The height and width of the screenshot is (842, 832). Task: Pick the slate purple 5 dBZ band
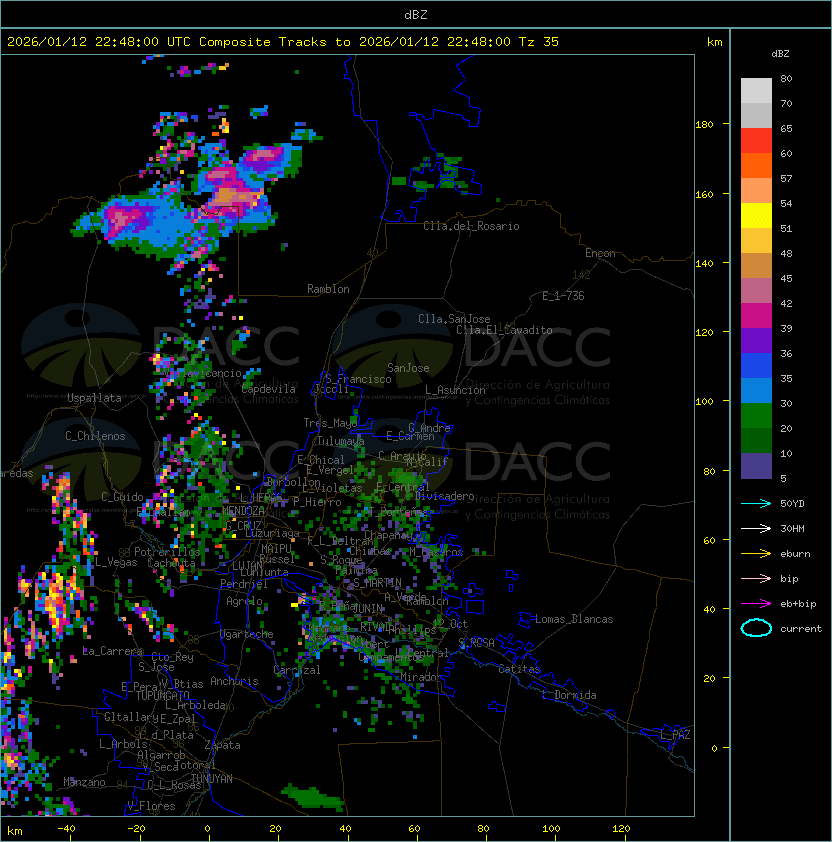point(756,466)
